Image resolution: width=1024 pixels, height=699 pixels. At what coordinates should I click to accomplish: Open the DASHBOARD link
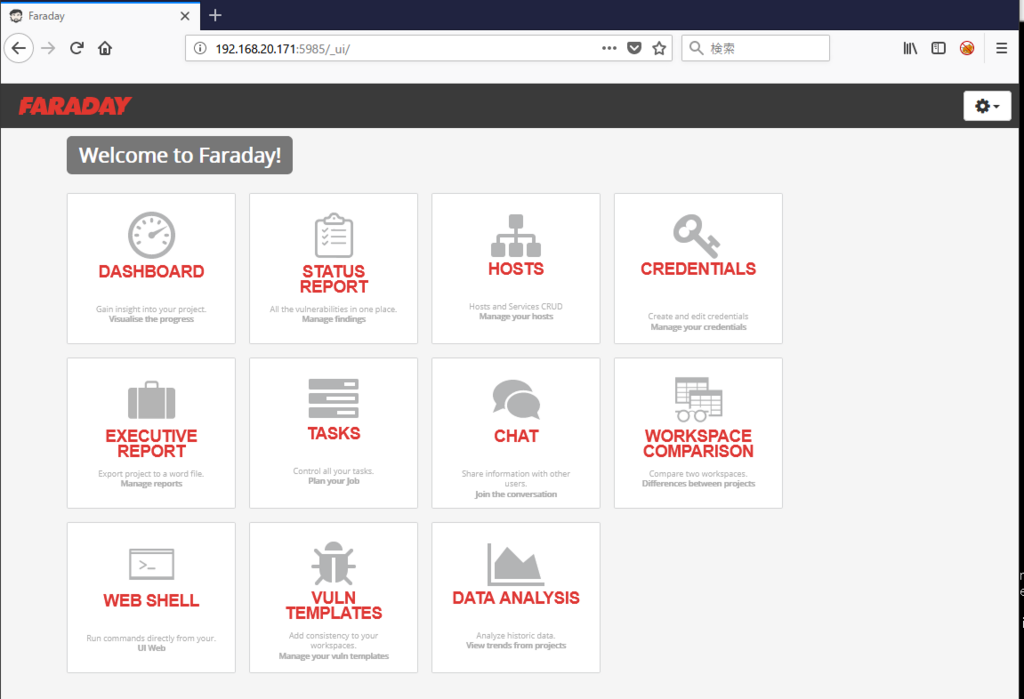point(152,272)
